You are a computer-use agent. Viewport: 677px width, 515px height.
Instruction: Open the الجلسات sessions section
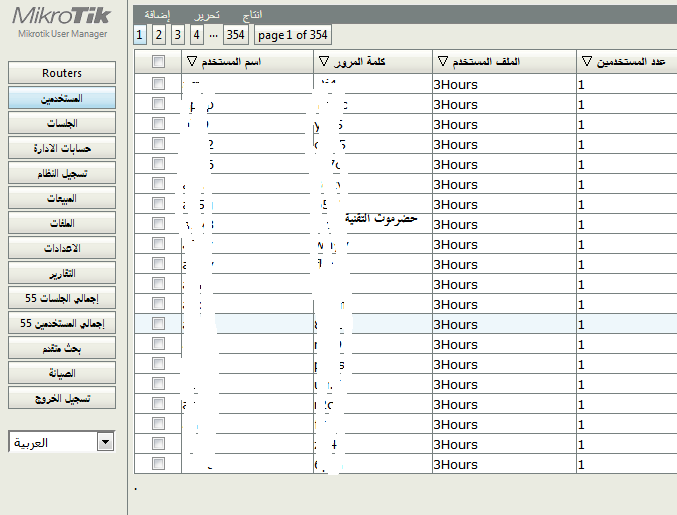click(x=62, y=123)
